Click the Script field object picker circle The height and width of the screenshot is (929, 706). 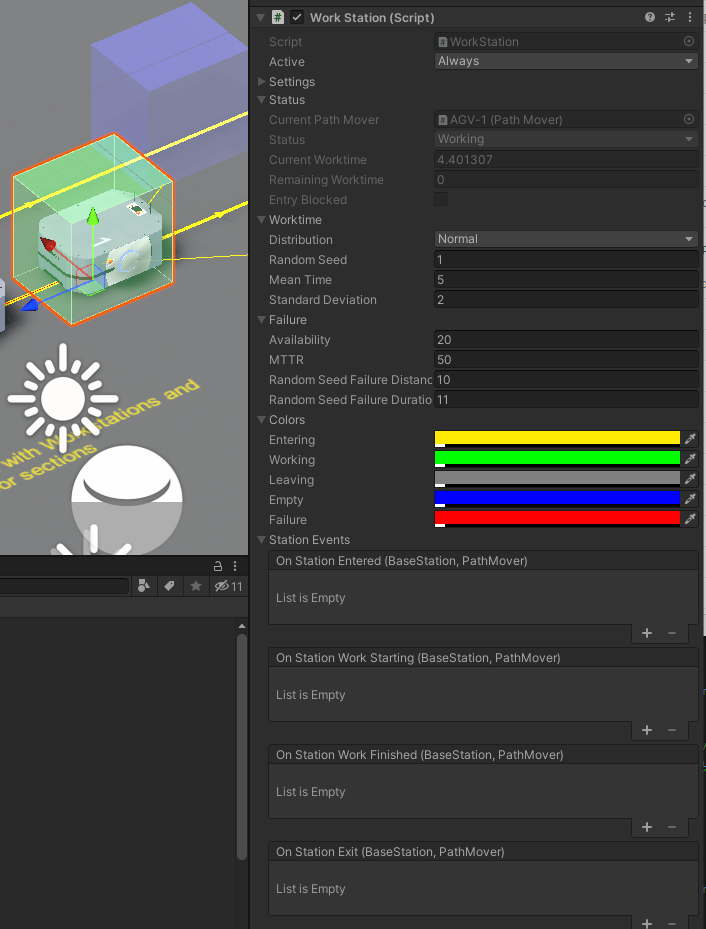pyautogui.click(x=688, y=42)
